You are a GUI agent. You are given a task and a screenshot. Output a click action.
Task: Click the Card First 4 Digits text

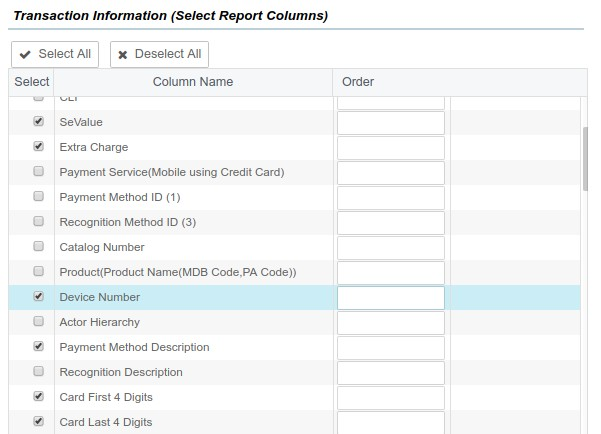[106, 397]
